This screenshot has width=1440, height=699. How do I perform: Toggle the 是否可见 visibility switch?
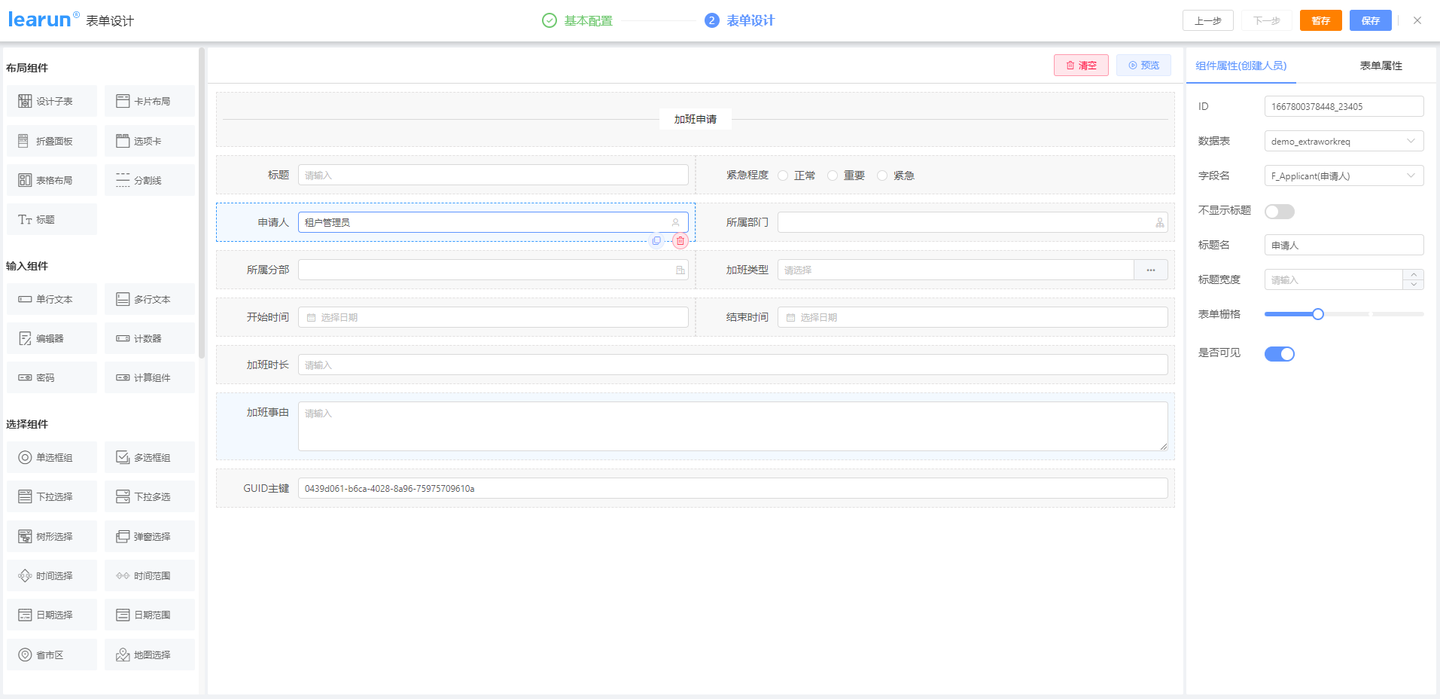[1279, 353]
